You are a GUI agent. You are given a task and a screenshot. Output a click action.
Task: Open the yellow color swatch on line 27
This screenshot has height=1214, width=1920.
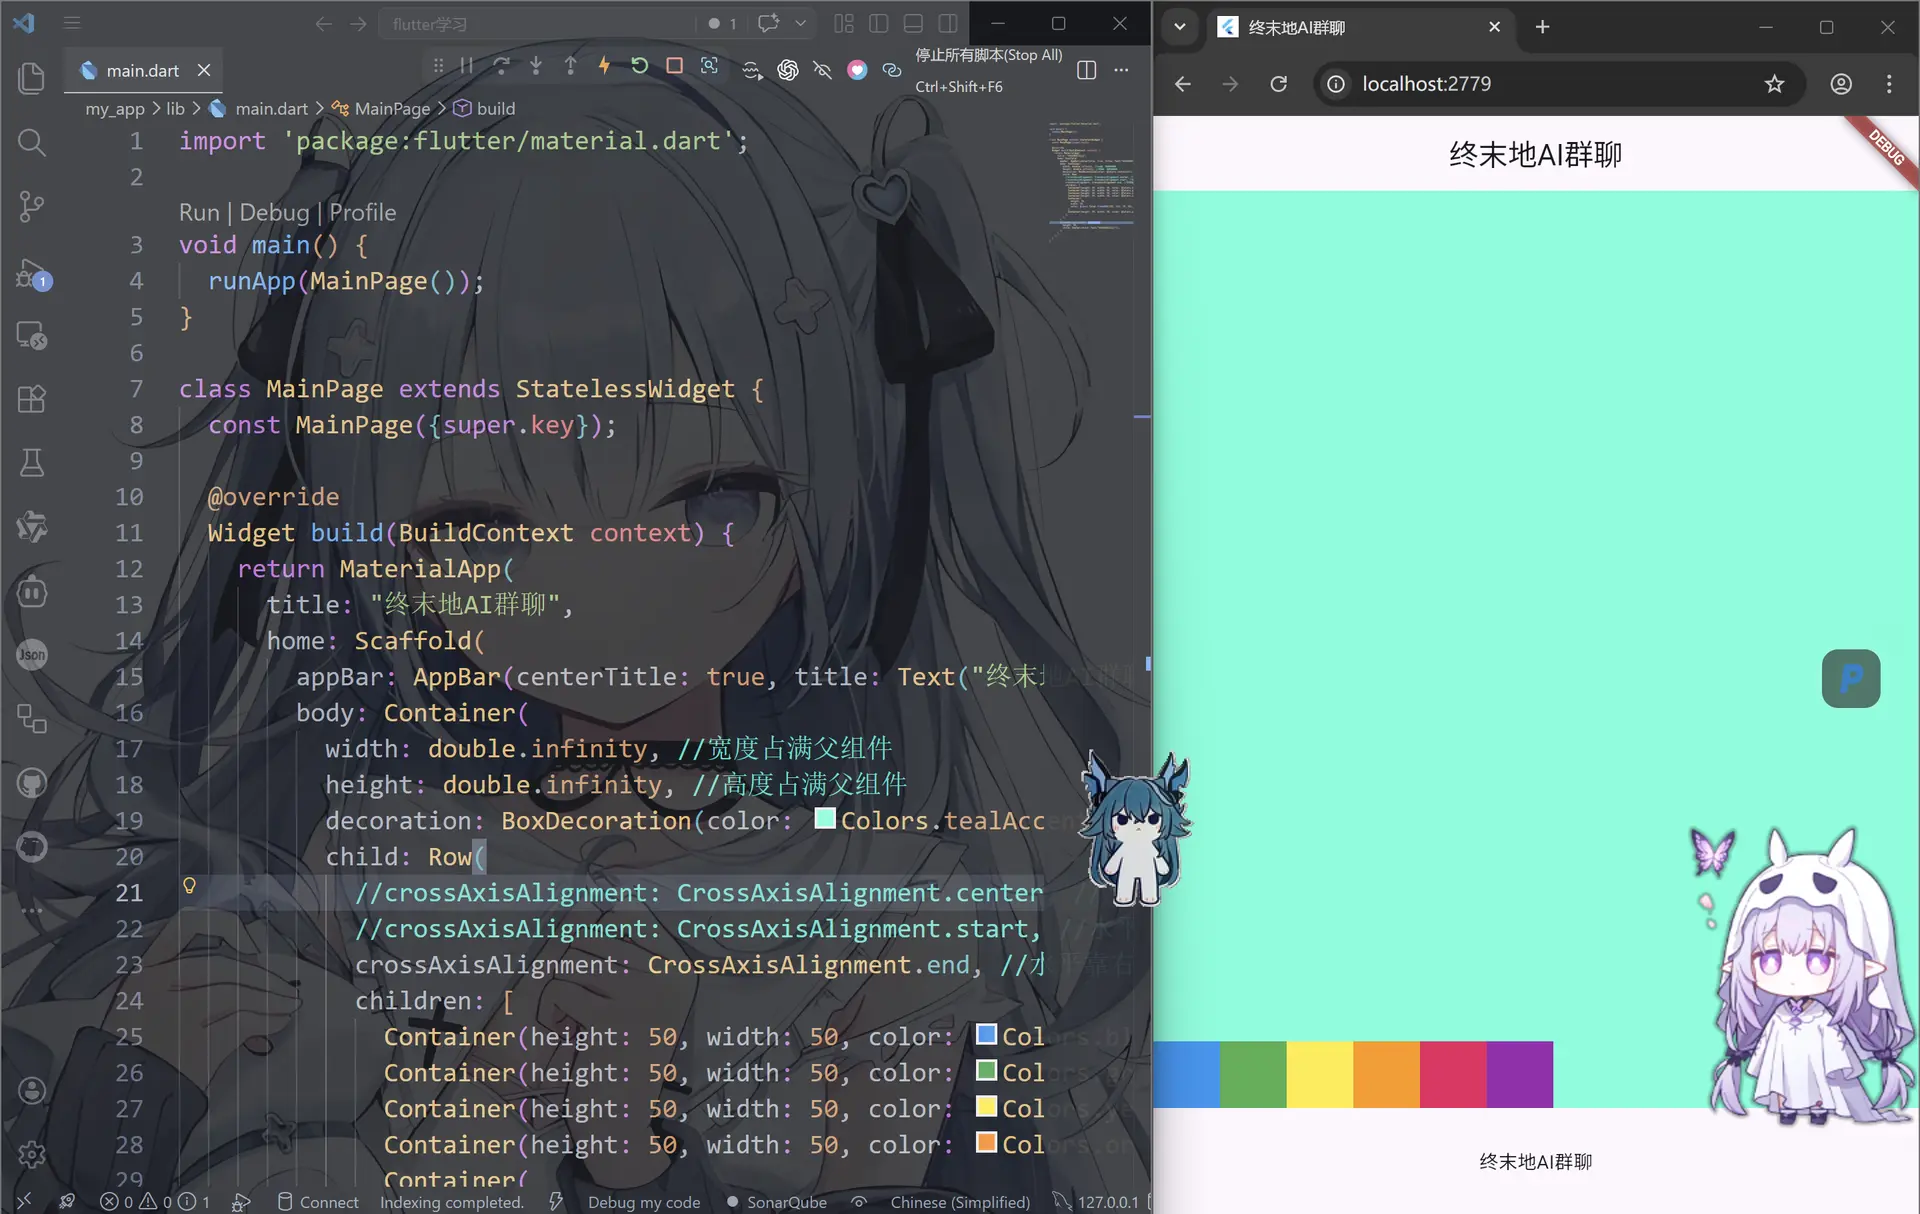pyautogui.click(x=986, y=1106)
